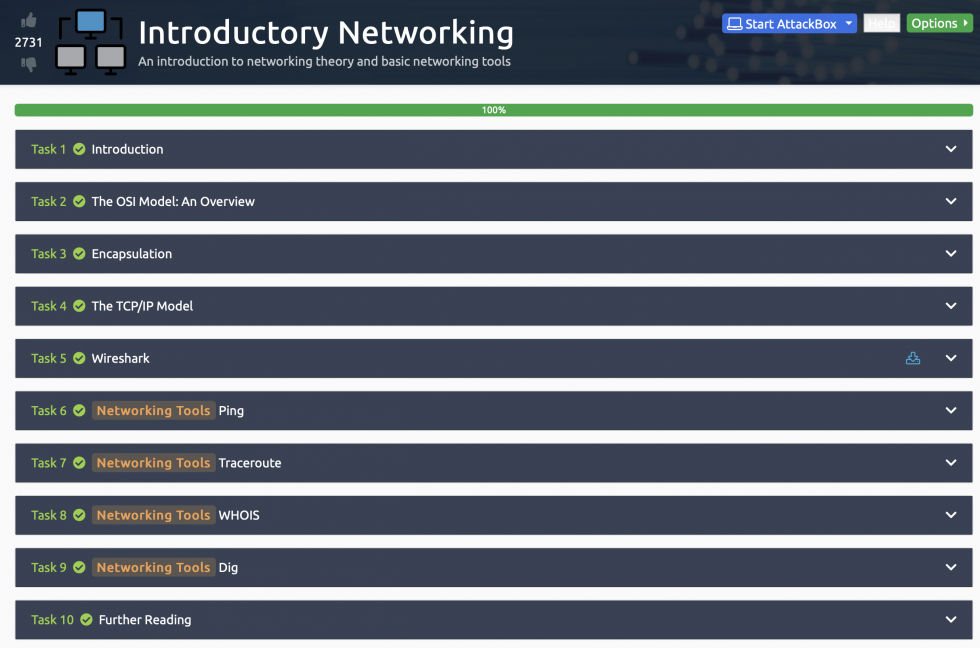Click the room's networked computers logo

tap(91, 42)
